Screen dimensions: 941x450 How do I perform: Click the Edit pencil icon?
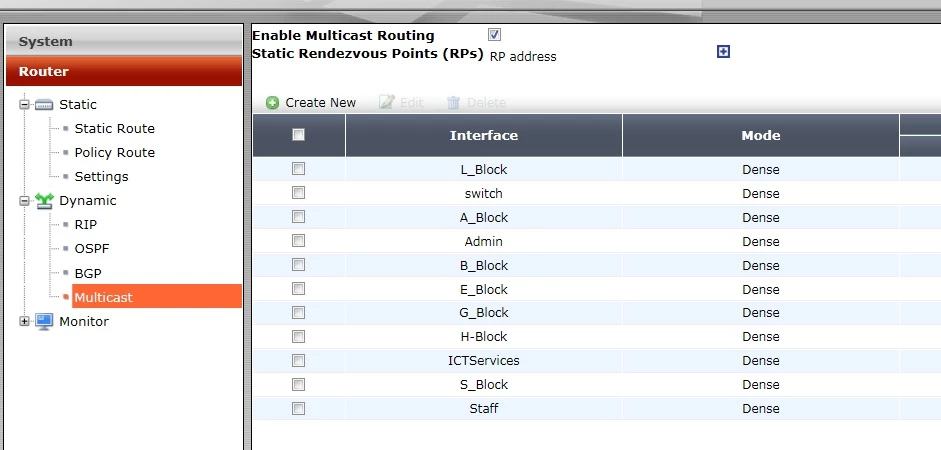(x=387, y=103)
